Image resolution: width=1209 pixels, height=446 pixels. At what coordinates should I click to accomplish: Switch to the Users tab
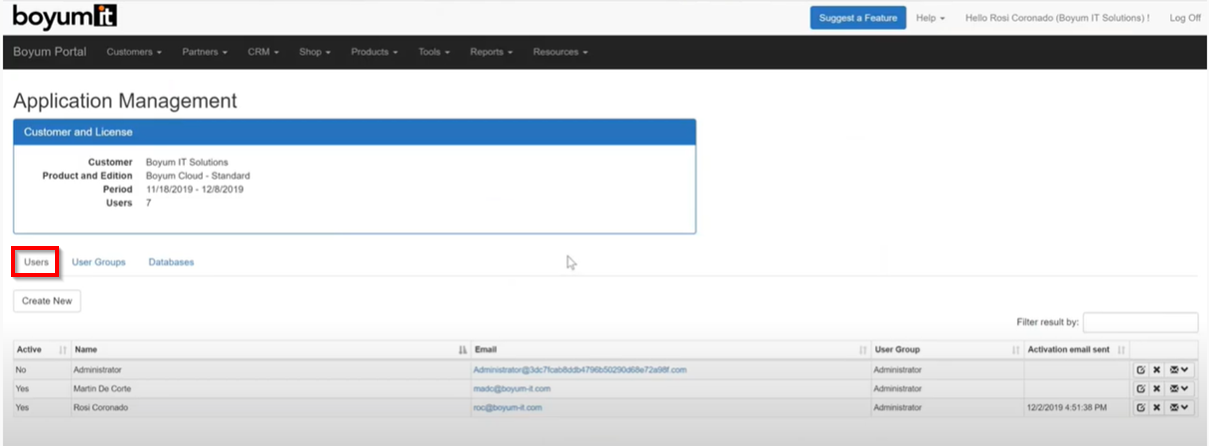(36, 262)
